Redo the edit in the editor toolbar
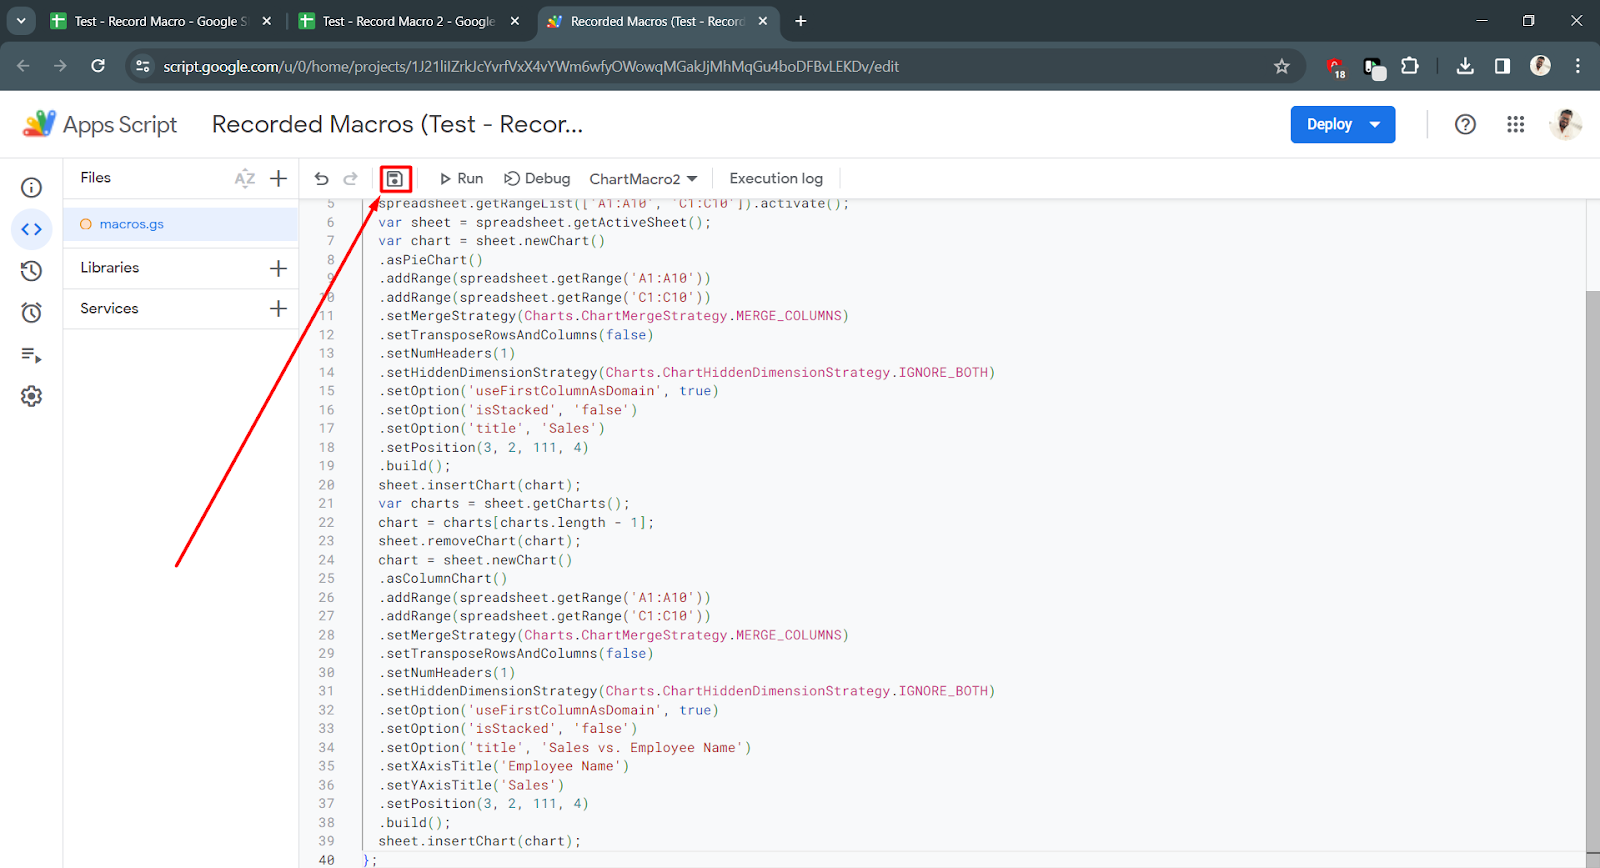The width and height of the screenshot is (1600, 868). [x=350, y=179]
